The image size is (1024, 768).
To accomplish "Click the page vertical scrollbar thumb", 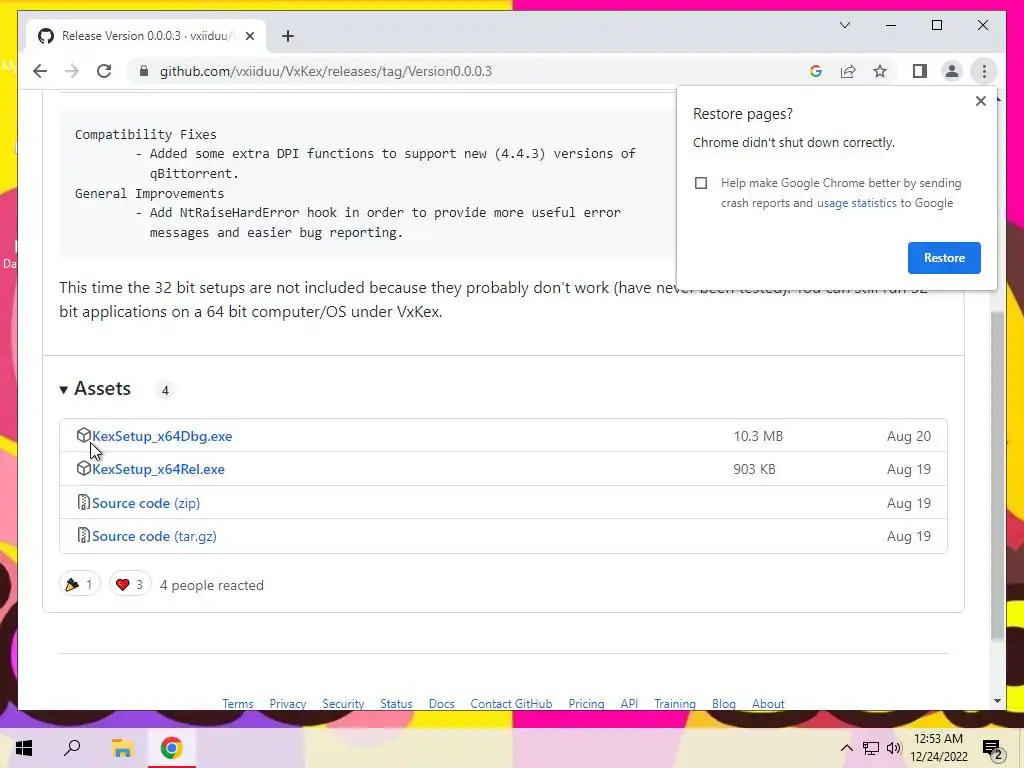I will 997,475.
